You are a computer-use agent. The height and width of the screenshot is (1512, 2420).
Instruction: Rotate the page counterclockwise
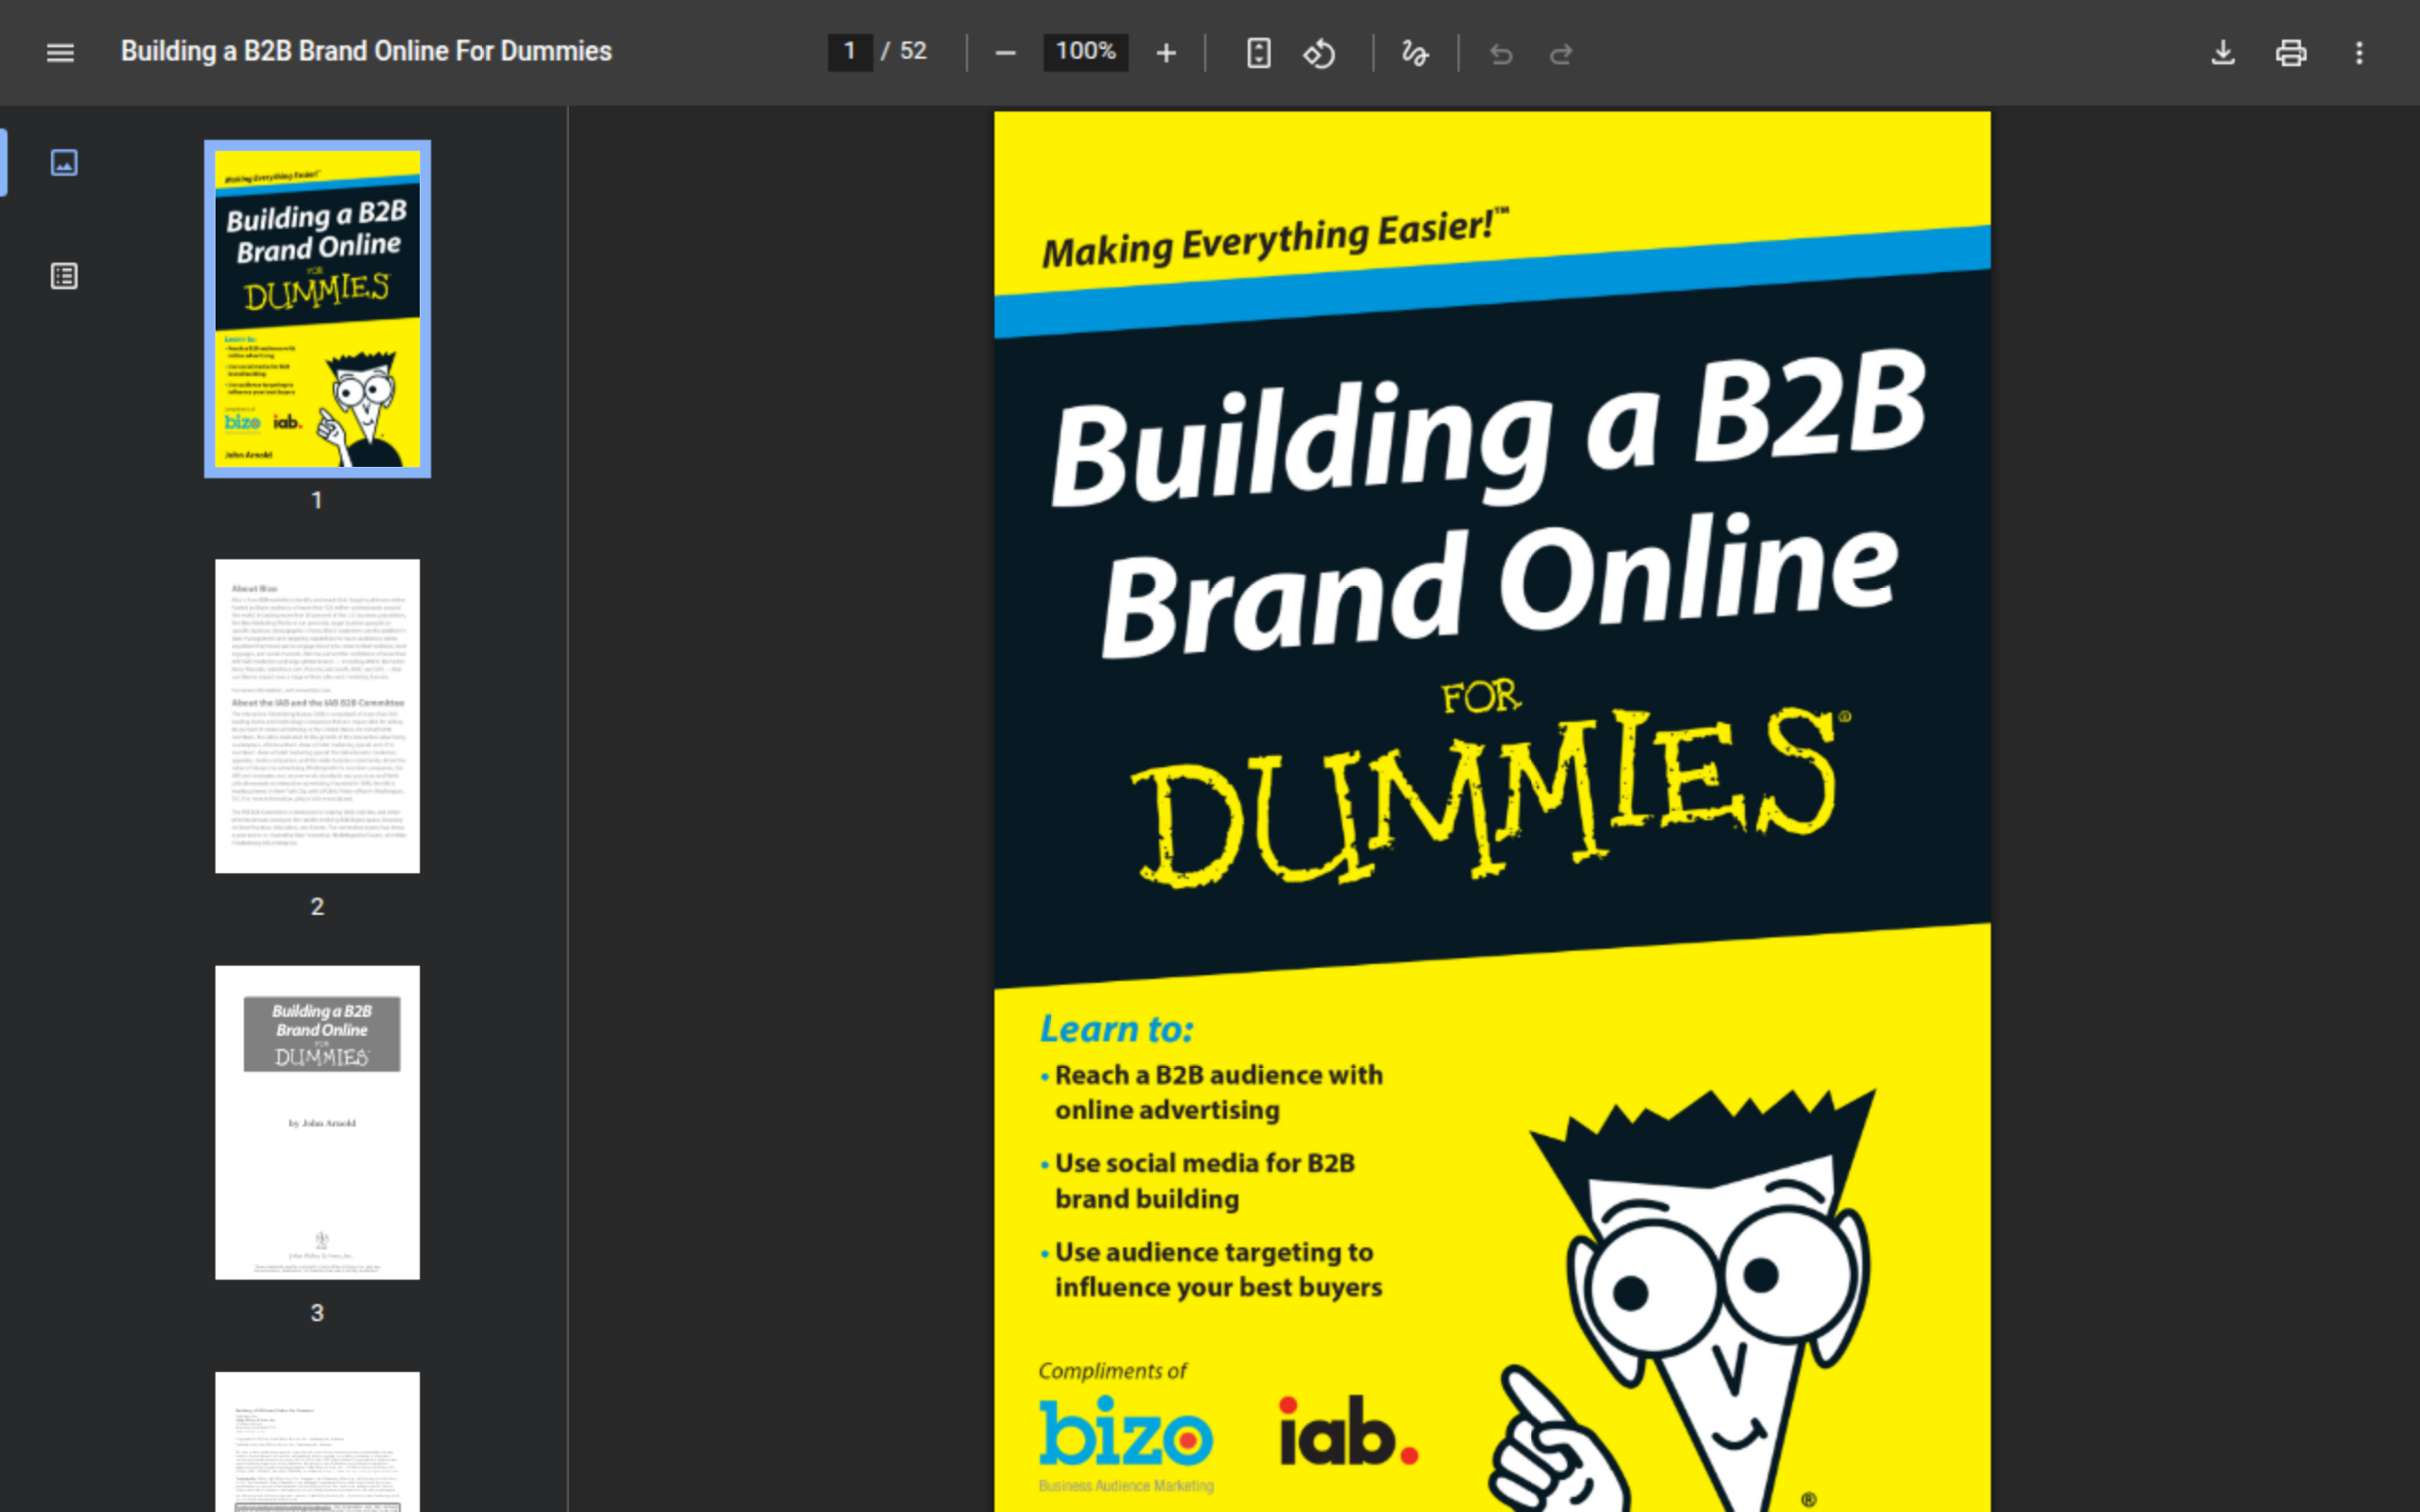tap(1319, 53)
